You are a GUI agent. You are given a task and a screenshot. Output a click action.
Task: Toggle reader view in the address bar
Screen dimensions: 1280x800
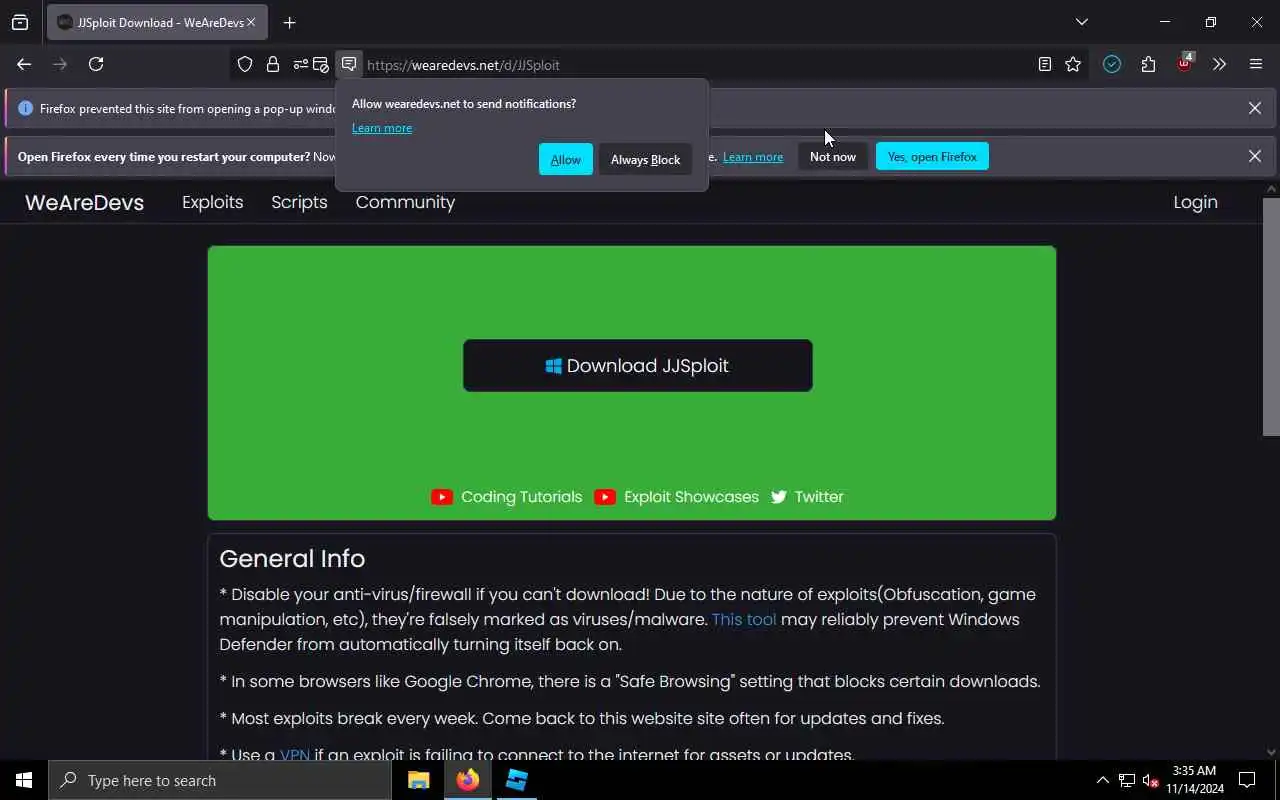point(1044,64)
